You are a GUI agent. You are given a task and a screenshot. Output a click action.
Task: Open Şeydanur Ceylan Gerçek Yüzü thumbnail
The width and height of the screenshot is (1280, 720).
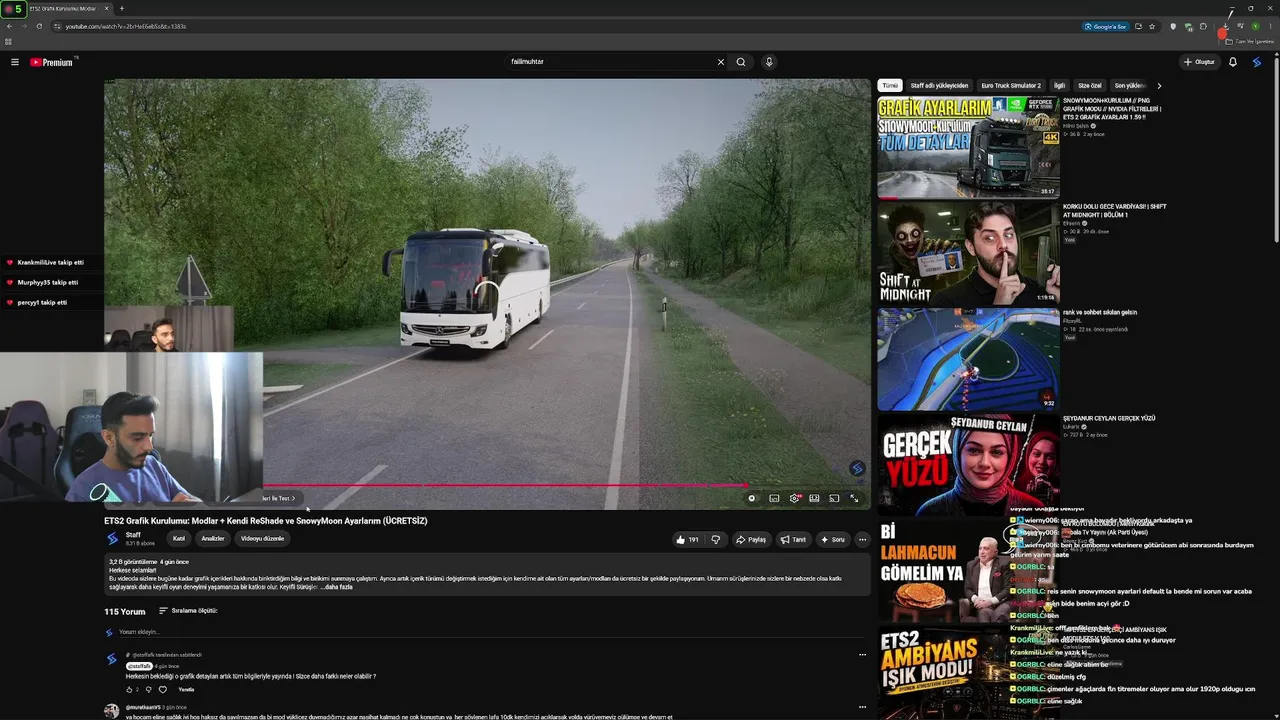point(968,464)
